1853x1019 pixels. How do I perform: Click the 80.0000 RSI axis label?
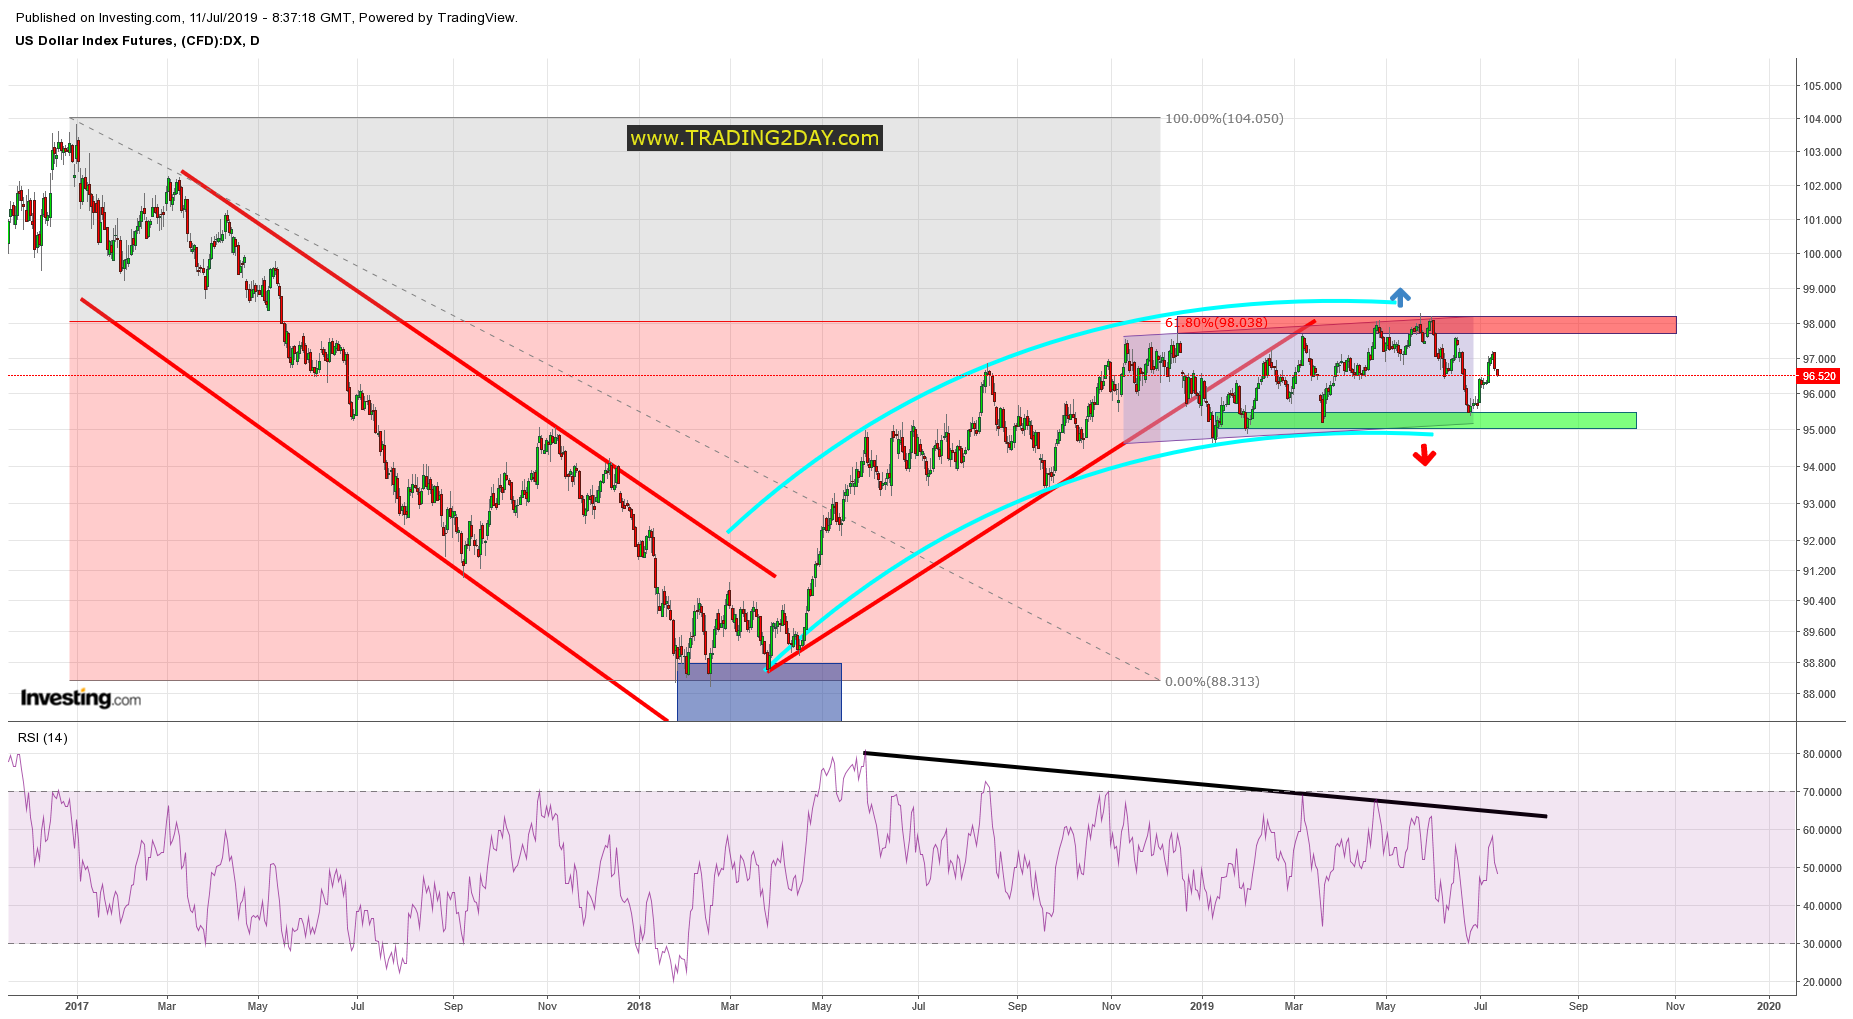point(1822,754)
